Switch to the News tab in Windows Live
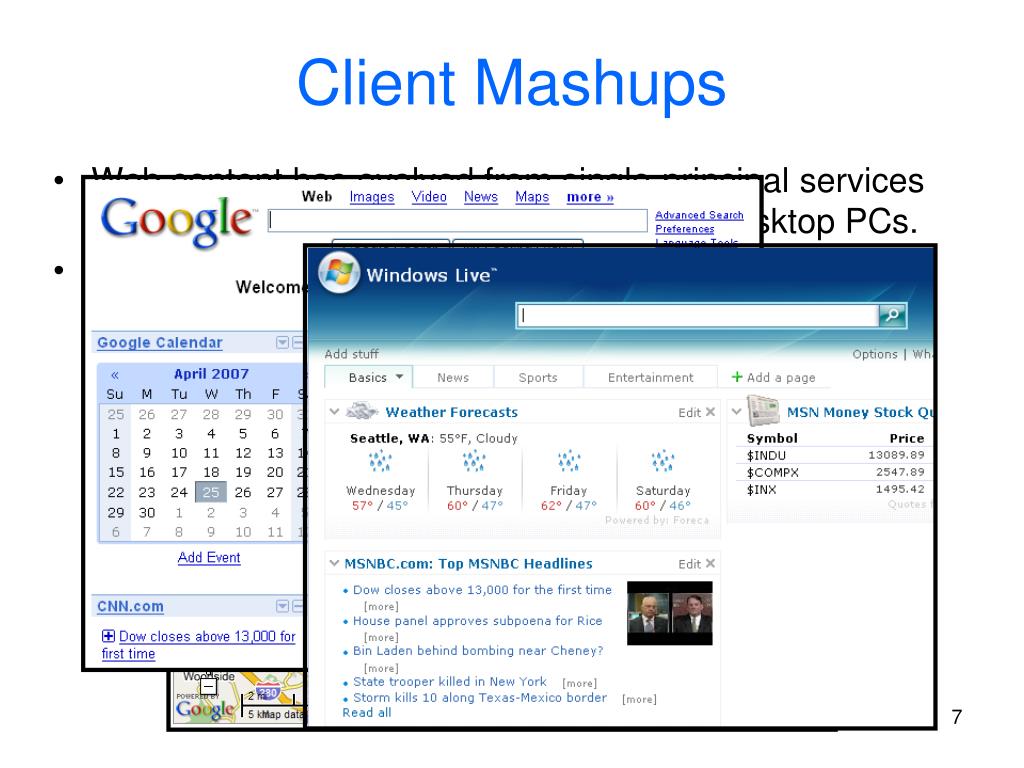Image resolution: width=1024 pixels, height=768 pixels. [453, 377]
